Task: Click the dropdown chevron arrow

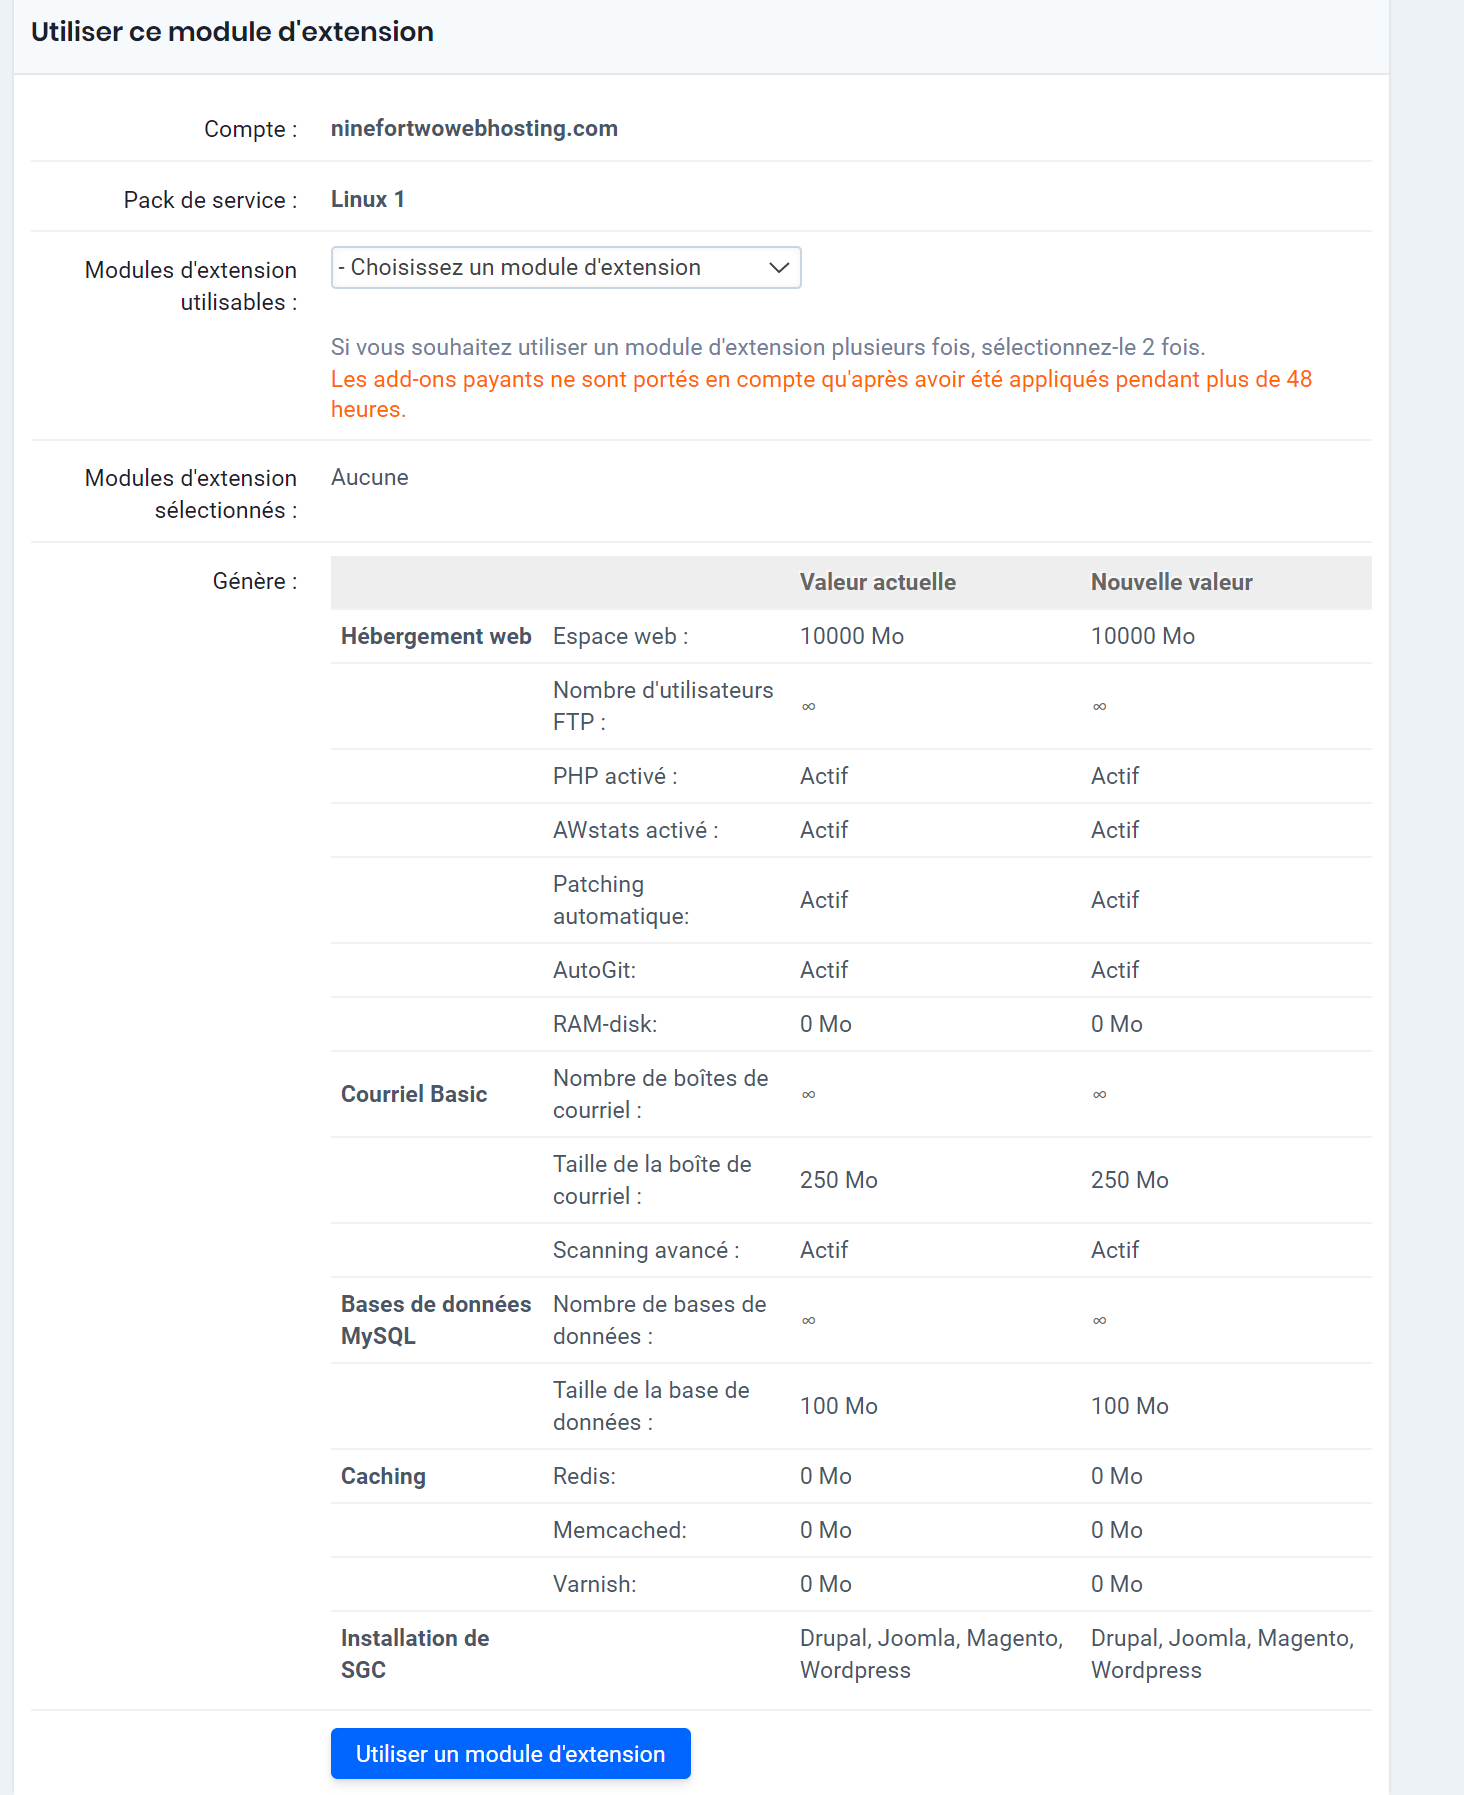Action: [x=778, y=267]
